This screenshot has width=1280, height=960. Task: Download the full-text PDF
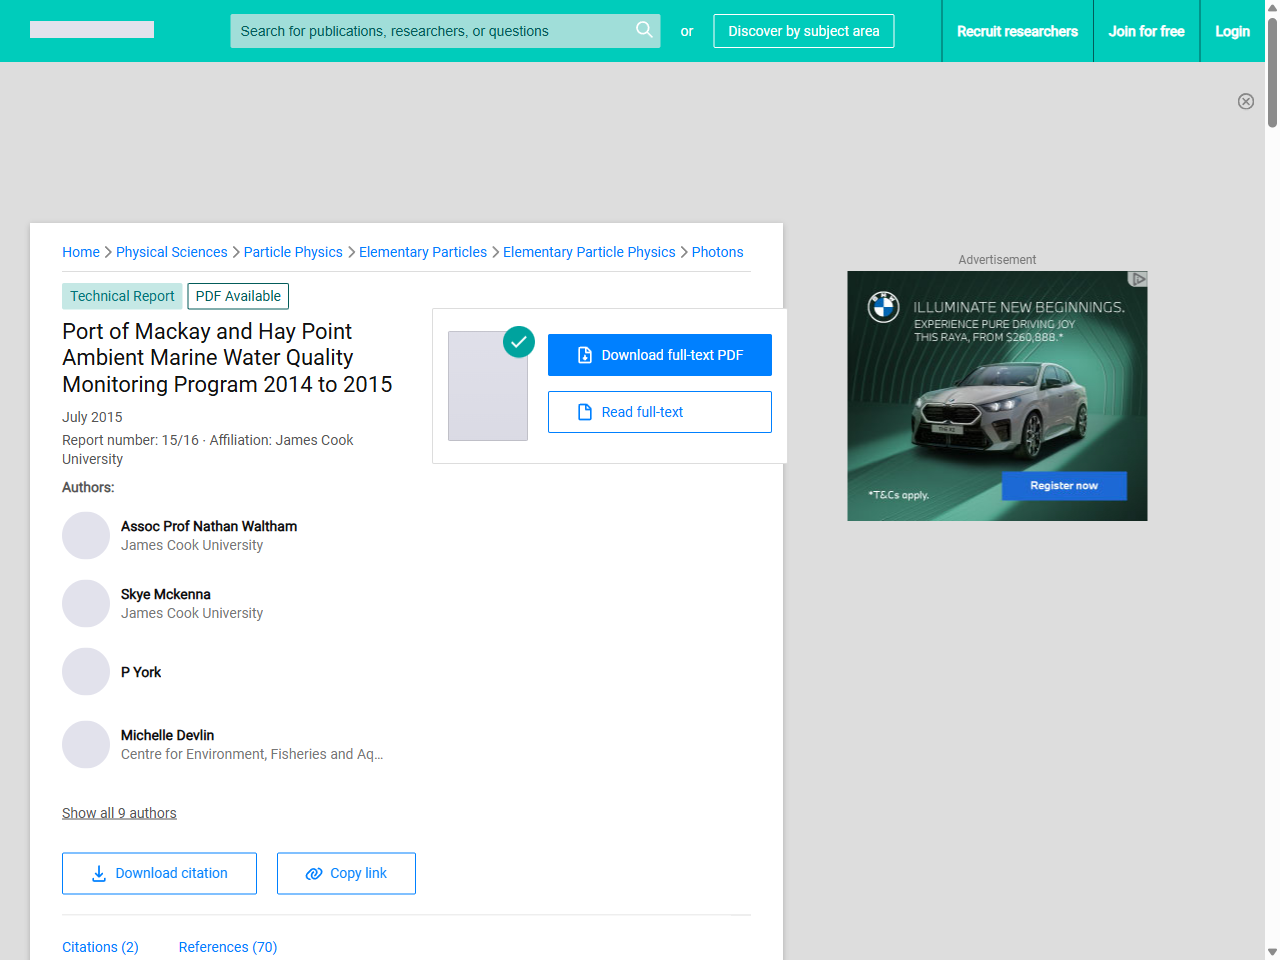pyautogui.click(x=659, y=355)
